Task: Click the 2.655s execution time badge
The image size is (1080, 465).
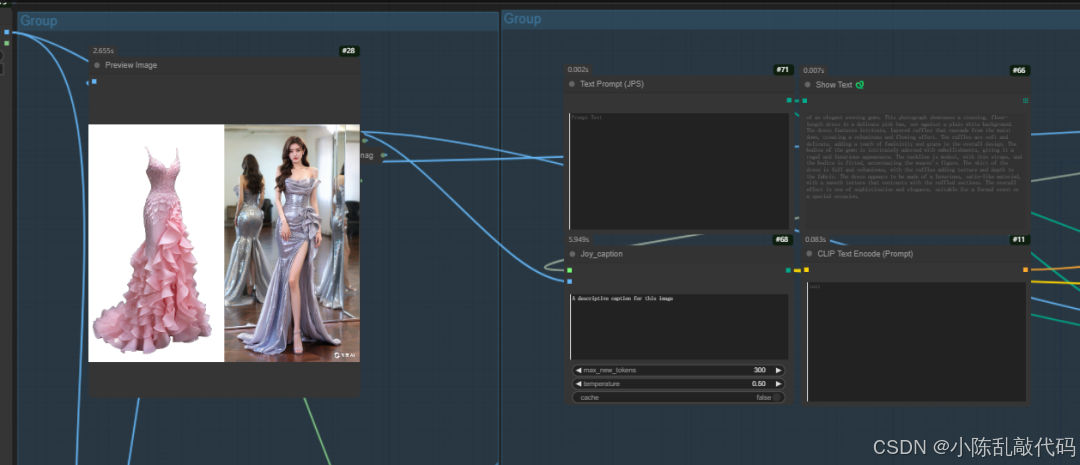Action: [x=103, y=51]
